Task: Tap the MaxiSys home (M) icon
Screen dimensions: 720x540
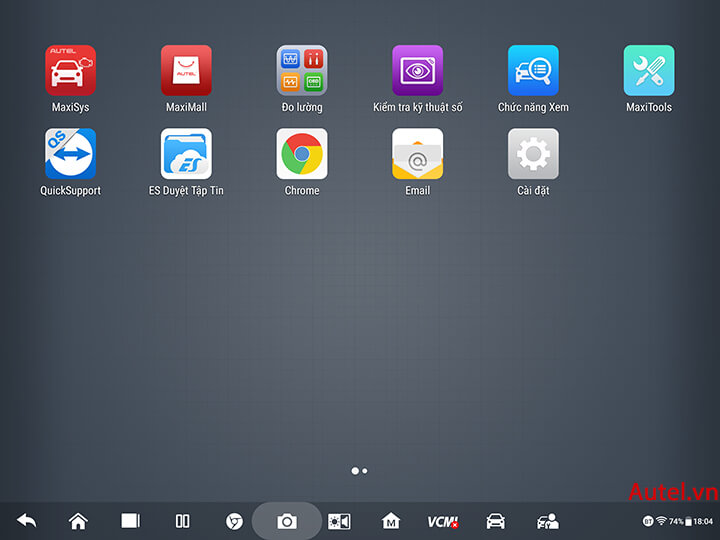Action: pyautogui.click(x=391, y=521)
